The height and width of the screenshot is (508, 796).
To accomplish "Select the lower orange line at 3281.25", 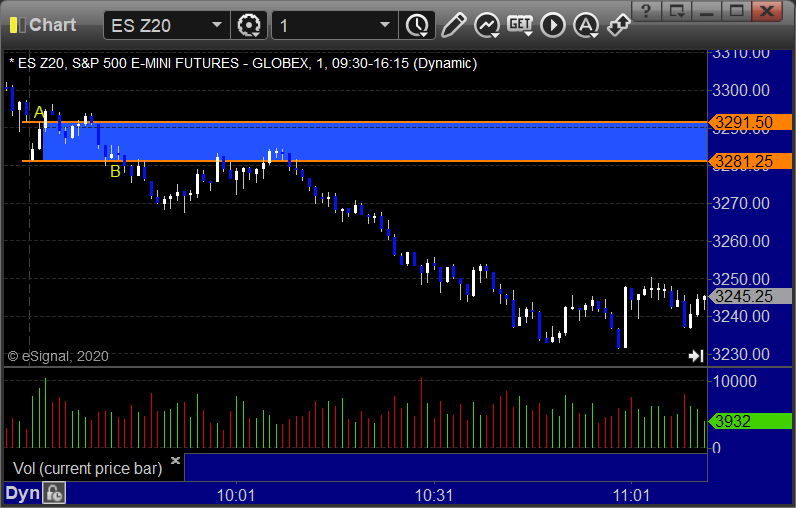I will (364, 161).
